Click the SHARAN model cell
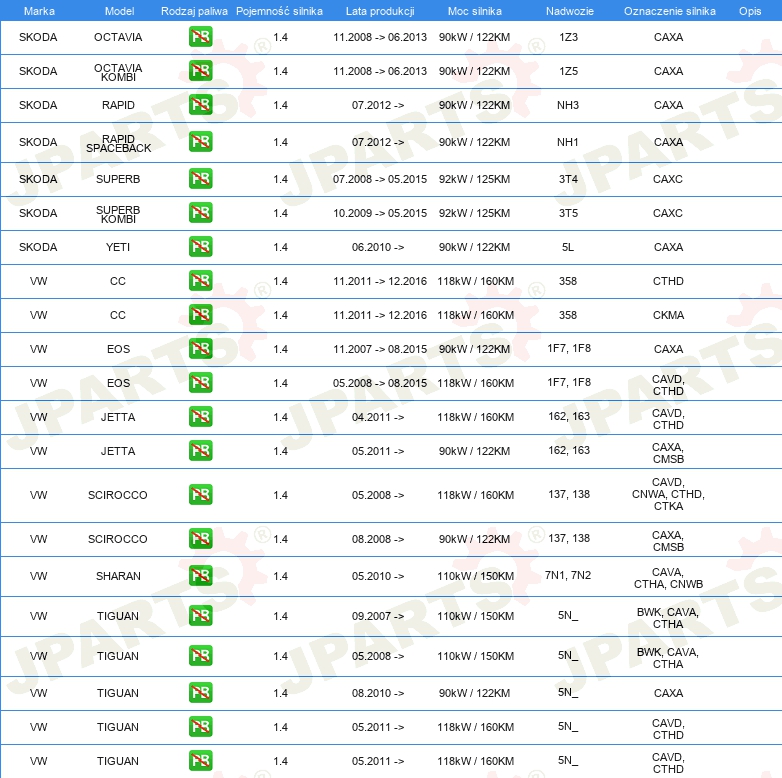Screen dimensions: 782x778 tap(118, 576)
